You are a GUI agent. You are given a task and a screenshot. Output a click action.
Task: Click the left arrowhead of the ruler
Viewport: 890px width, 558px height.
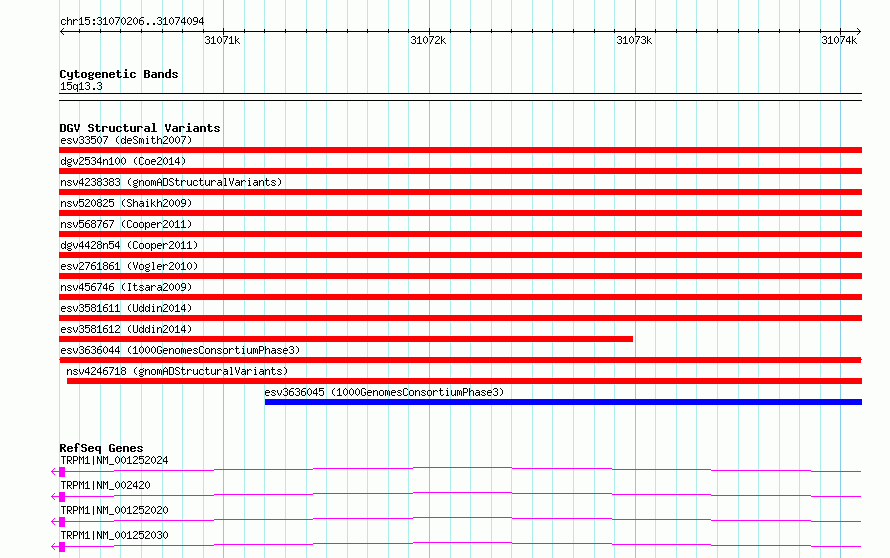point(62,32)
